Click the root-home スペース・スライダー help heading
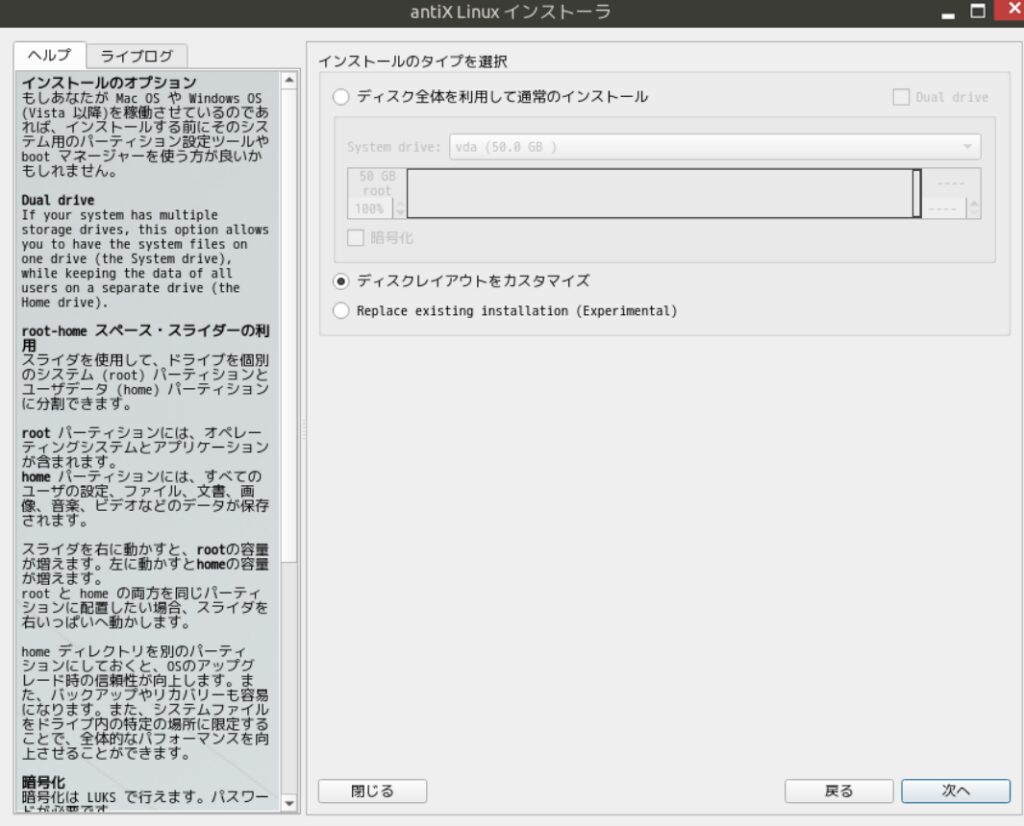The image size is (1024, 826). (x=145, y=338)
